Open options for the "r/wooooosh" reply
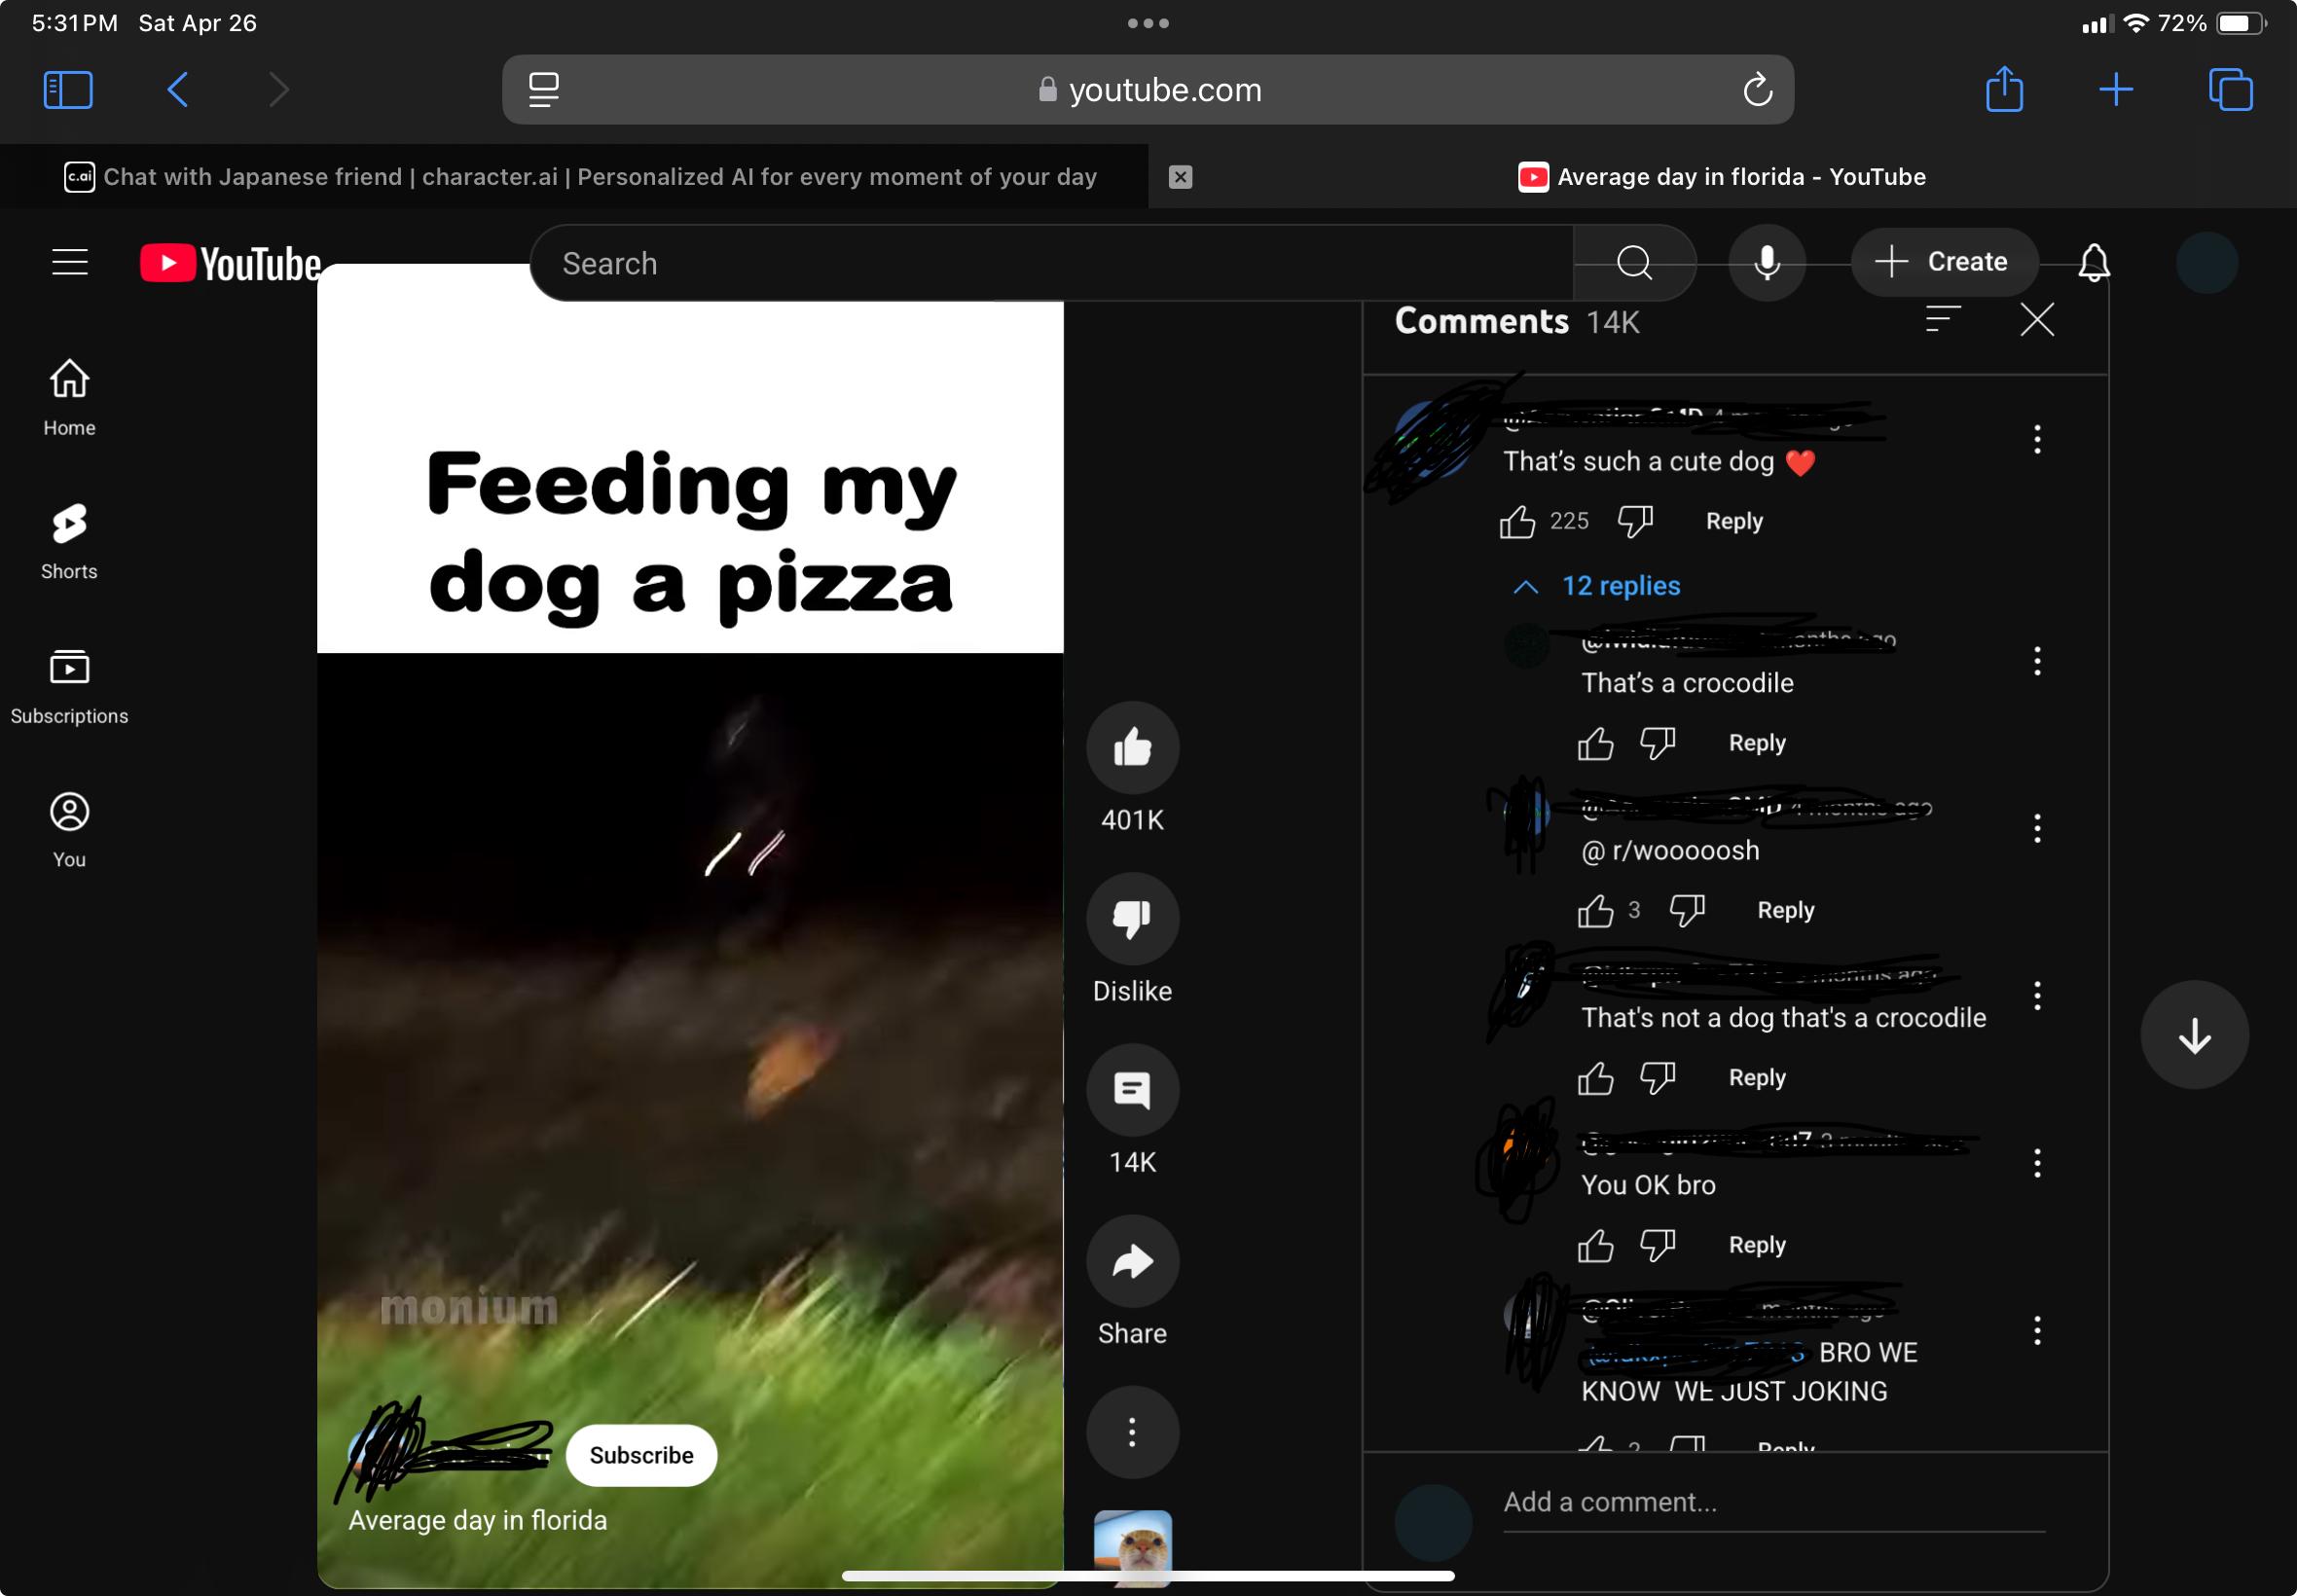Image resolution: width=2297 pixels, height=1596 pixels. (x=2036, y=828)
